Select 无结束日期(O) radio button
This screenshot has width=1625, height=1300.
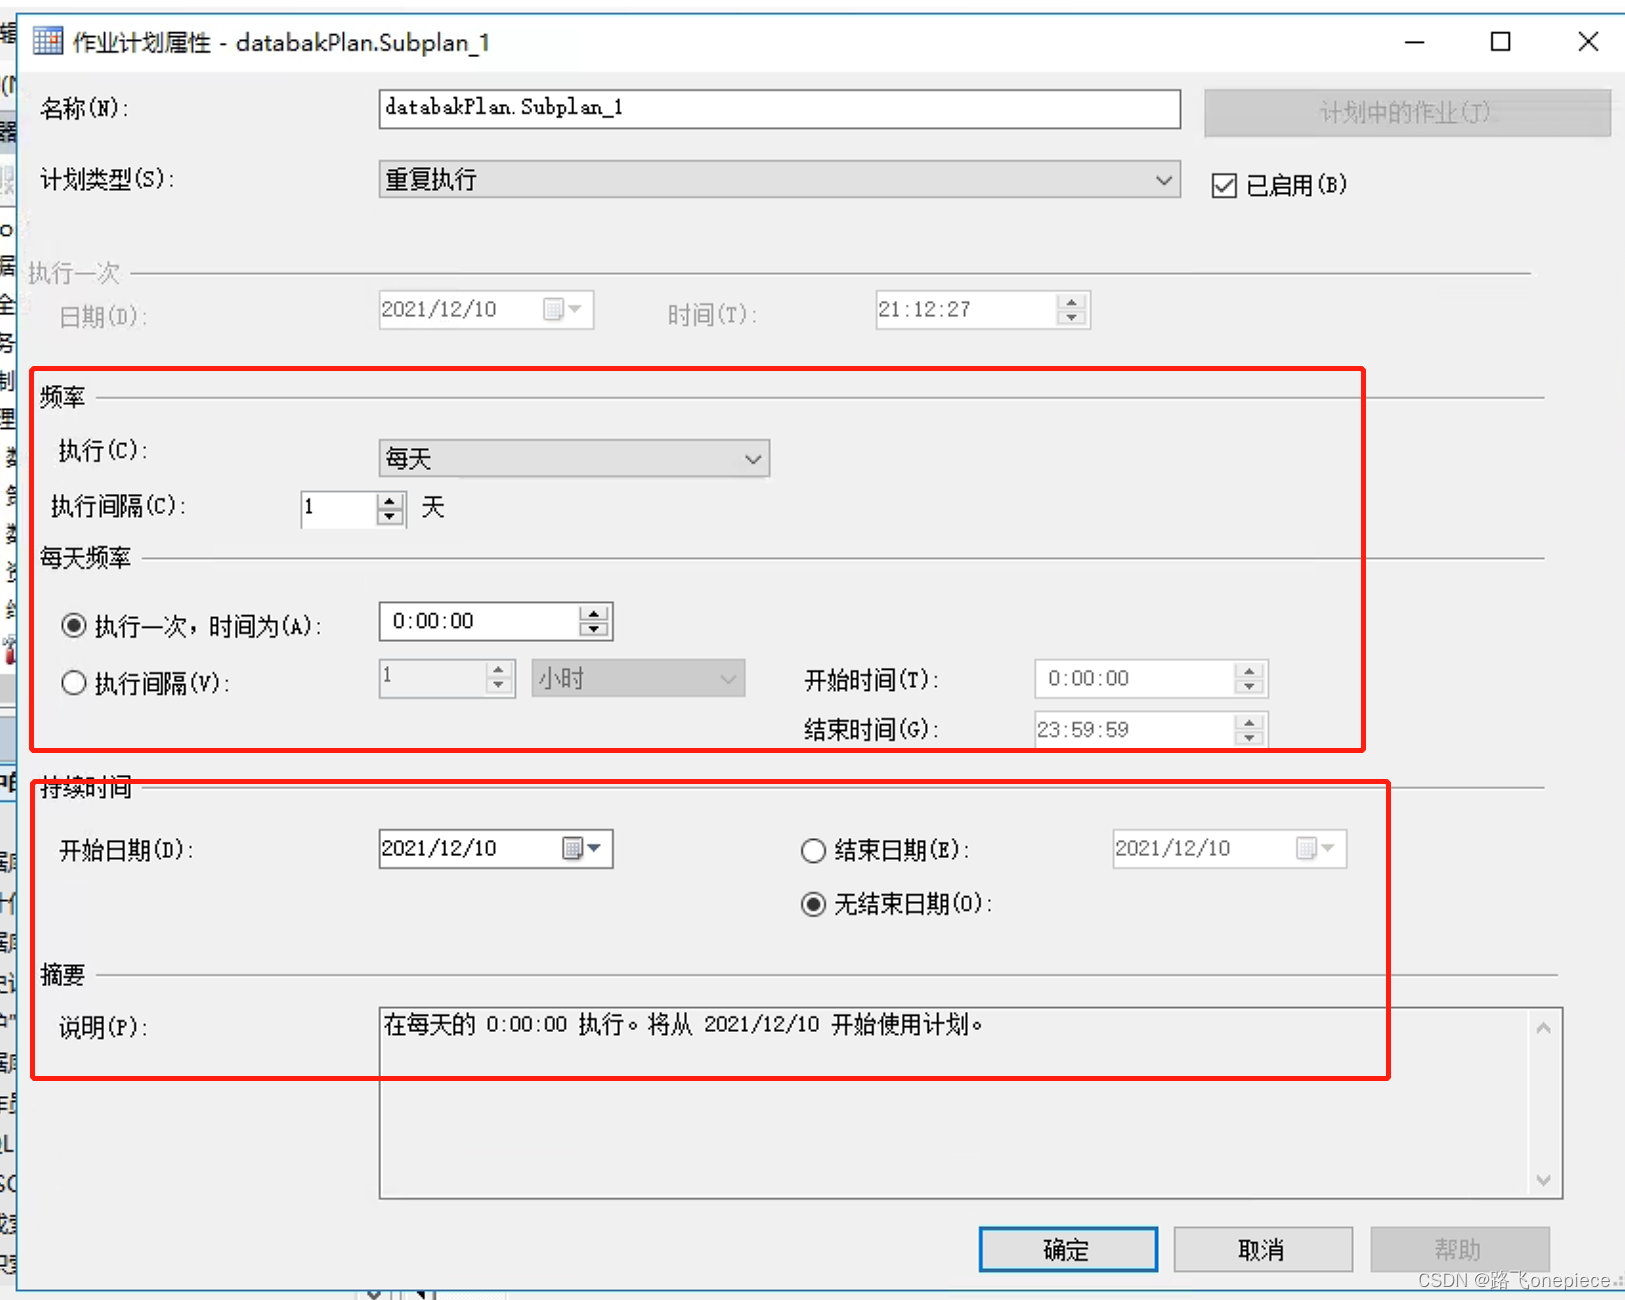813,905
